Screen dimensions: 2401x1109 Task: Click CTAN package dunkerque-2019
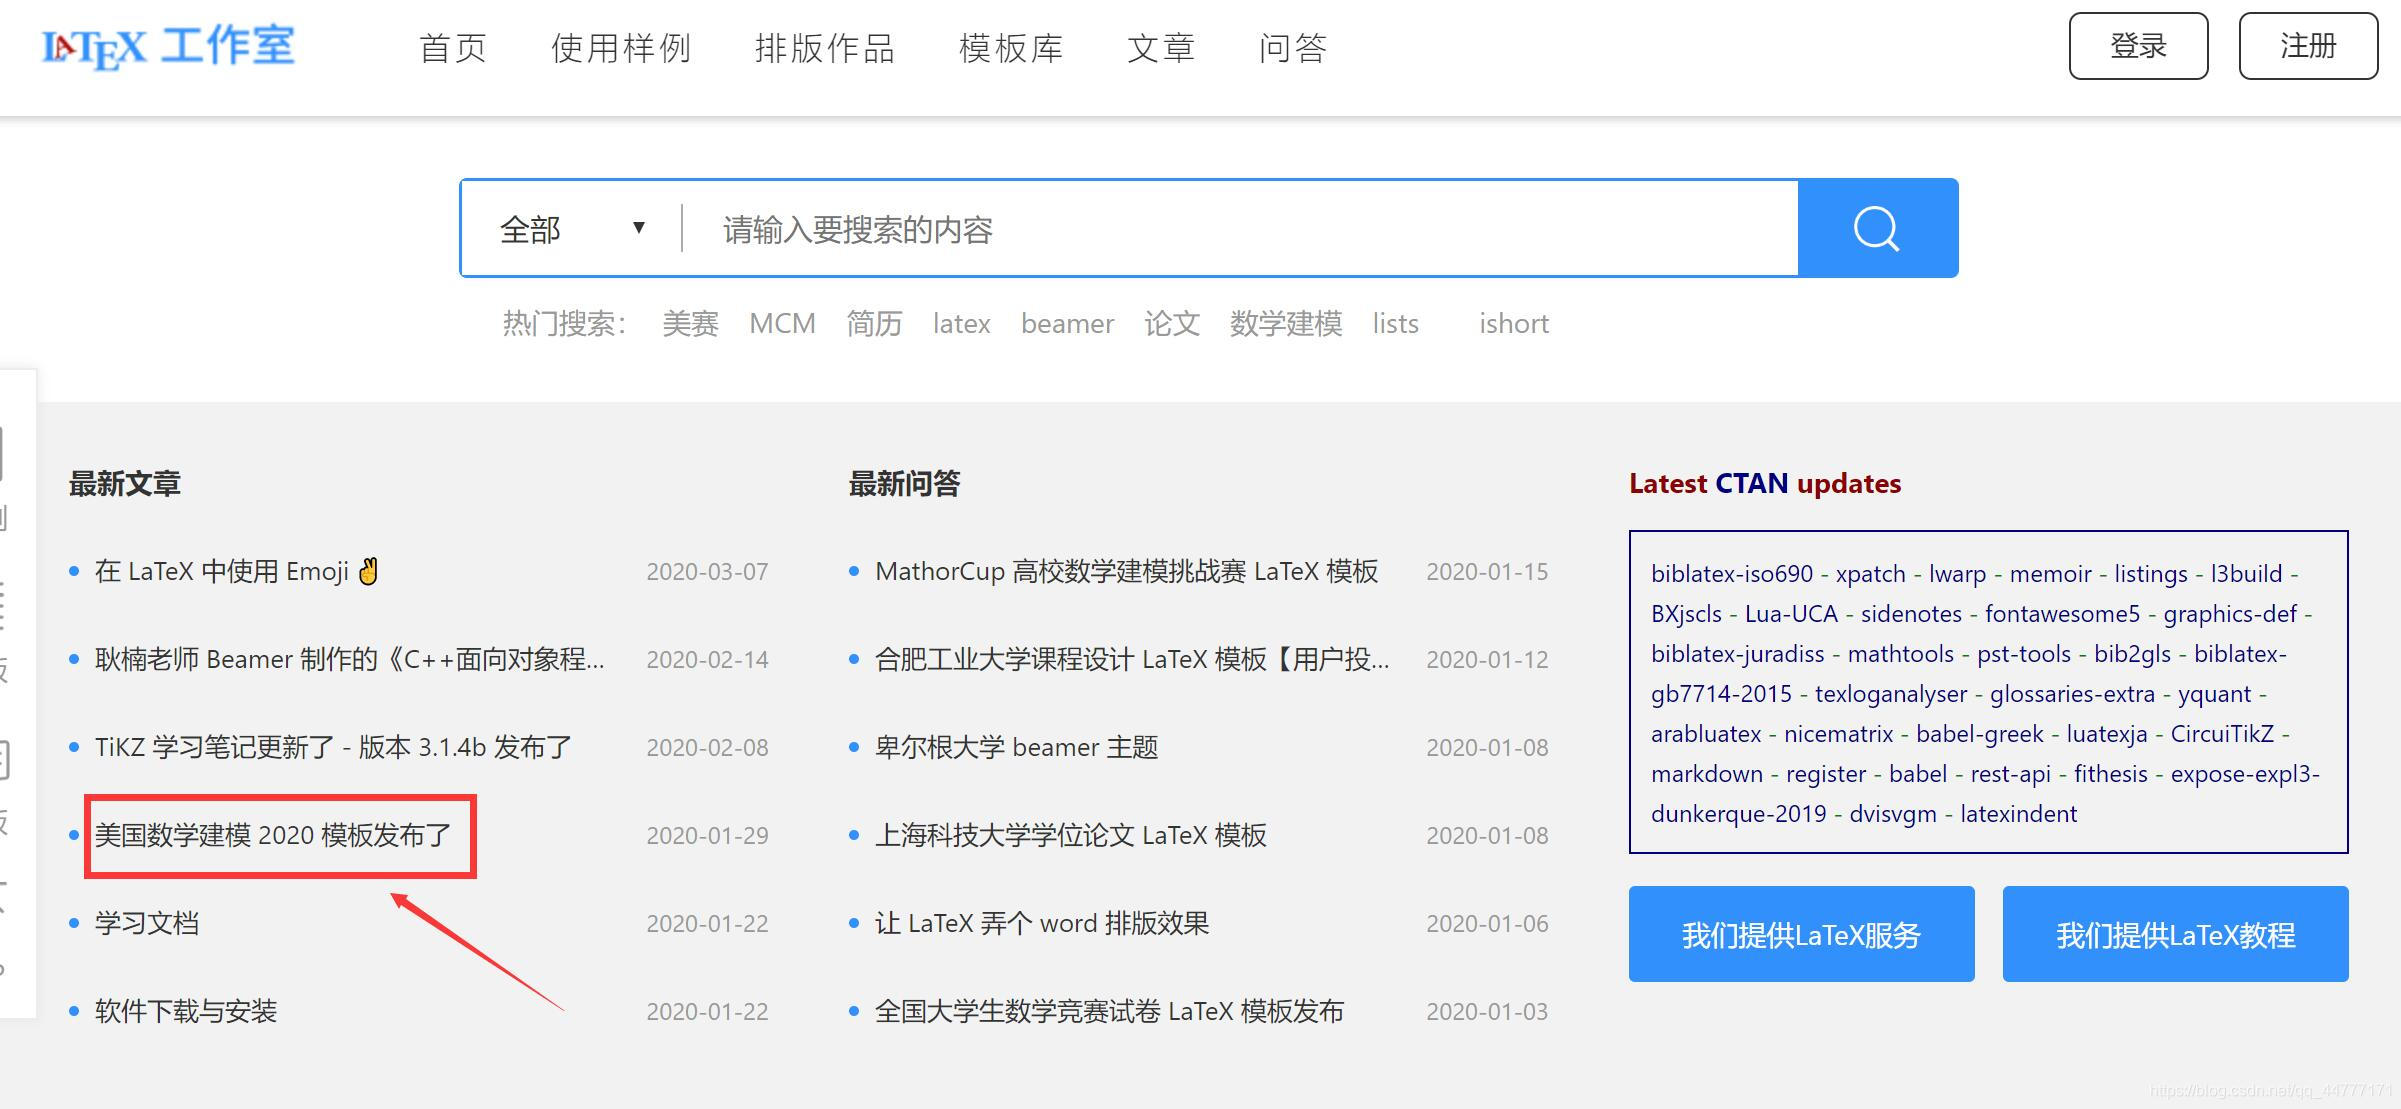click(1738, 814)
